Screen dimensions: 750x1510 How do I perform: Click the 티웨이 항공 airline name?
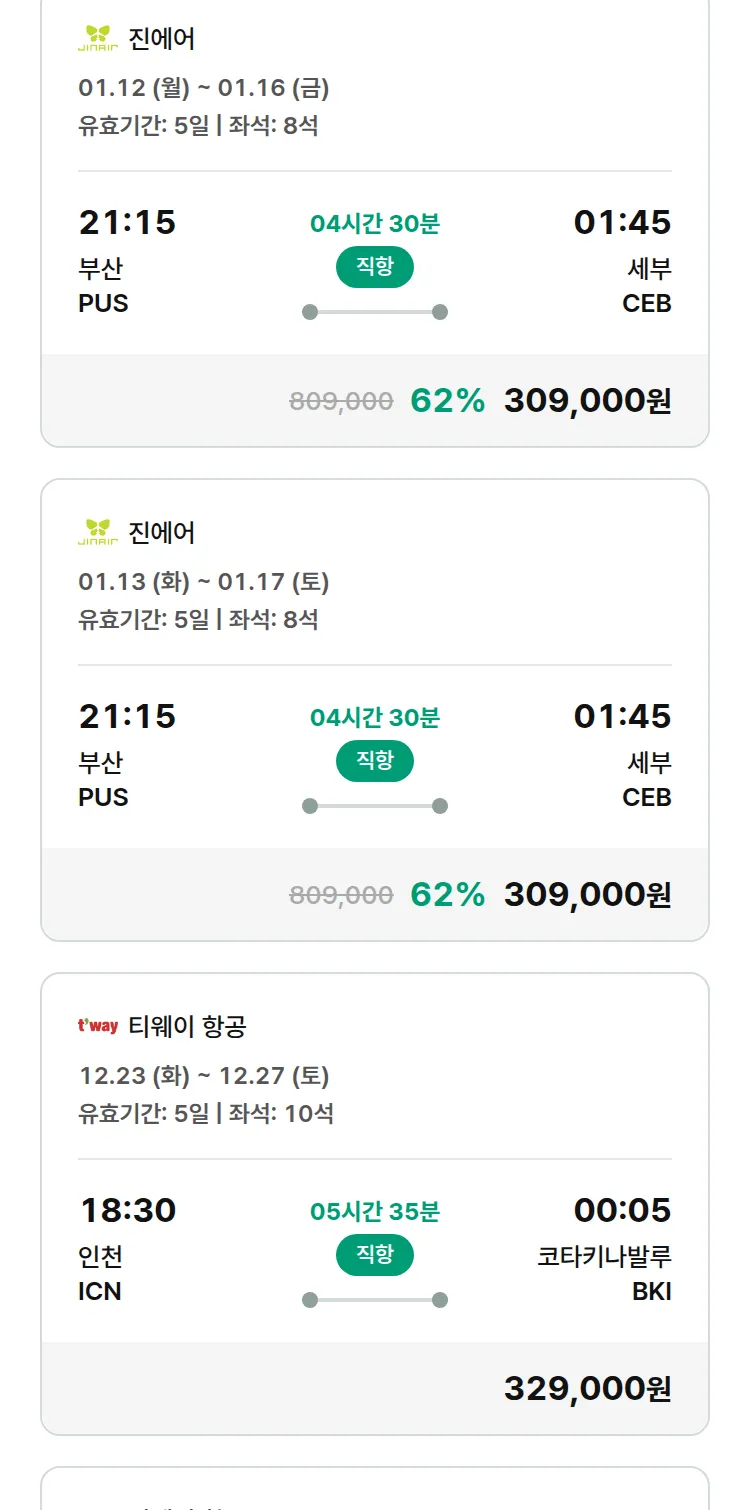(x=187, y=1026)
